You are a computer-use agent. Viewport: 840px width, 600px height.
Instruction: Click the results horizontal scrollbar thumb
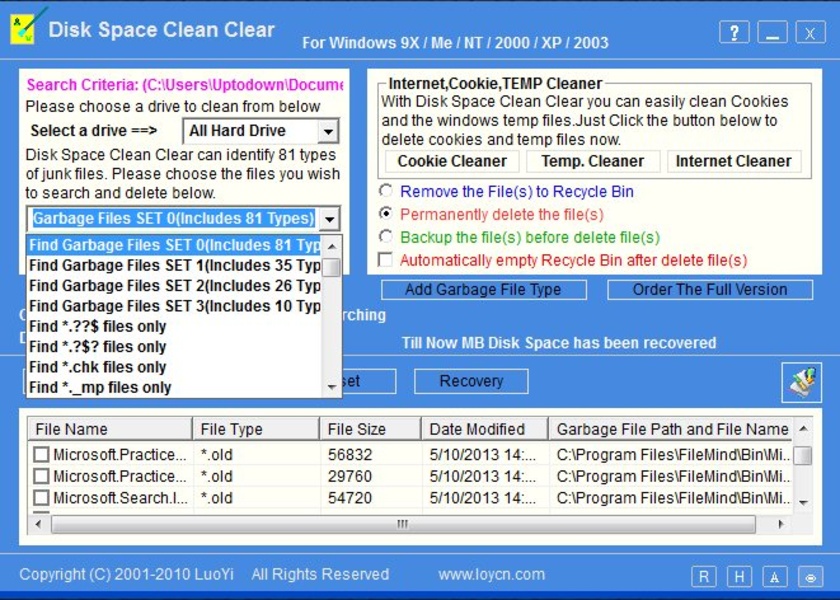pos(403,524)
